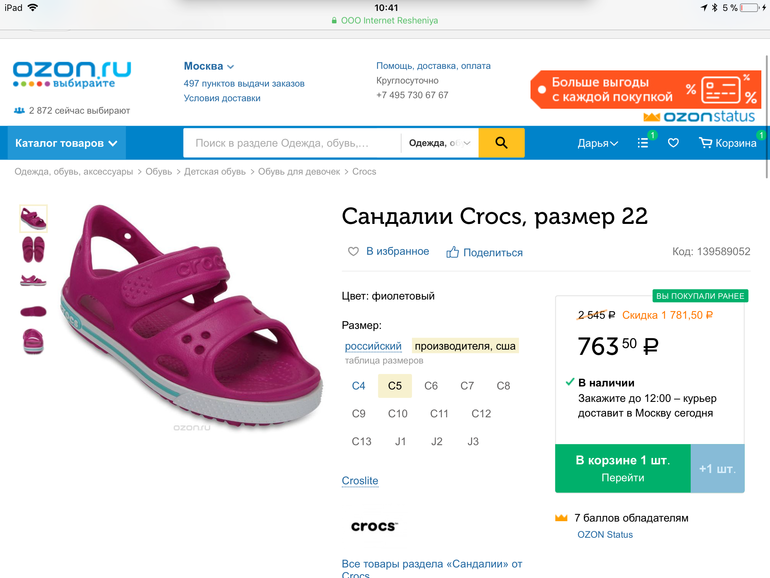This screenshot has height=578, width=770.
Task: Open the Корзина cart icon
Action: pyautogui.click(x=706, y=143)
